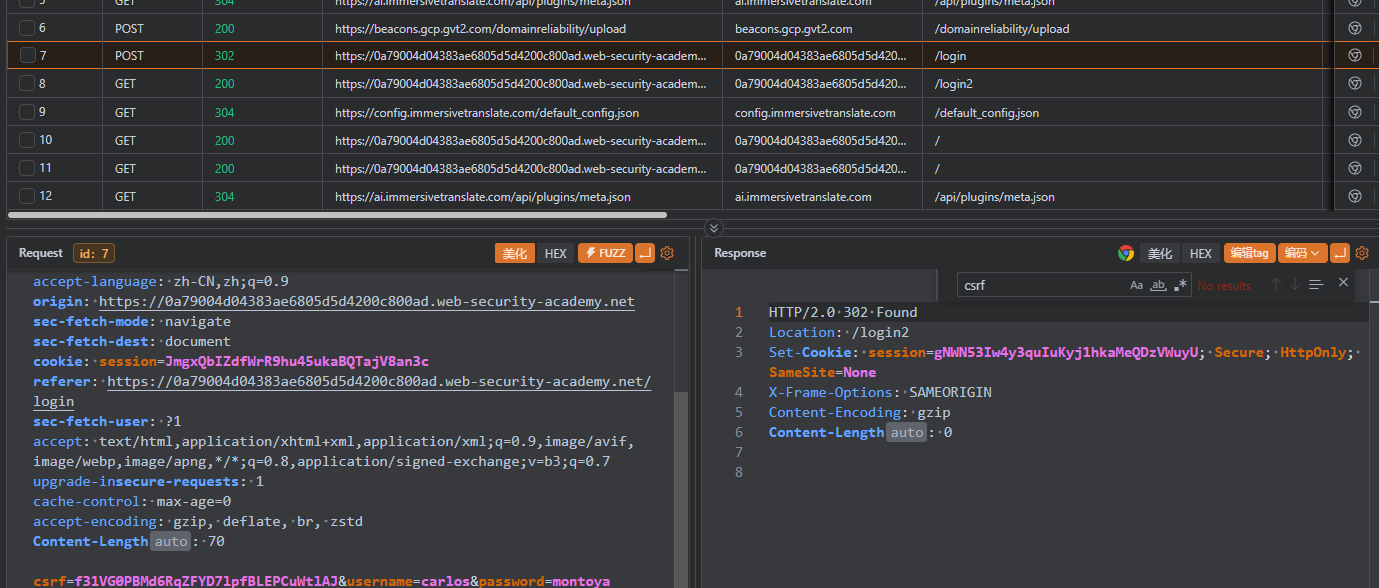Viewport: 1379px width, 588px height.
Task: Expand the 编码 dropdown in Response panel
Action: (1303, 254)
